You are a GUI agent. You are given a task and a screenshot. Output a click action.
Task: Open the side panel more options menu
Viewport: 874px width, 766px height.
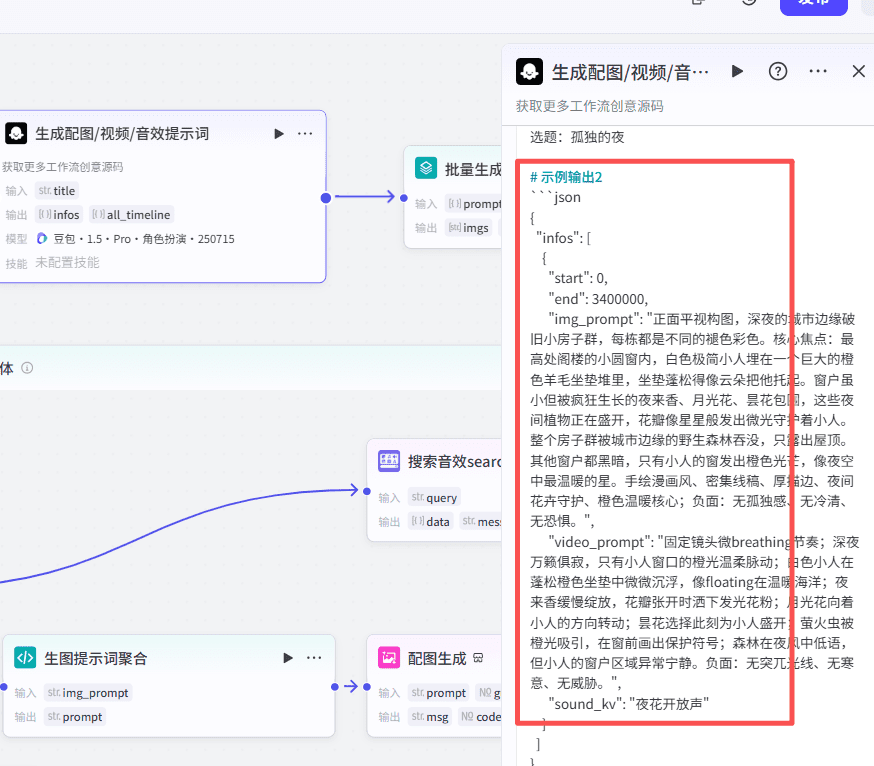coord(818,71)
